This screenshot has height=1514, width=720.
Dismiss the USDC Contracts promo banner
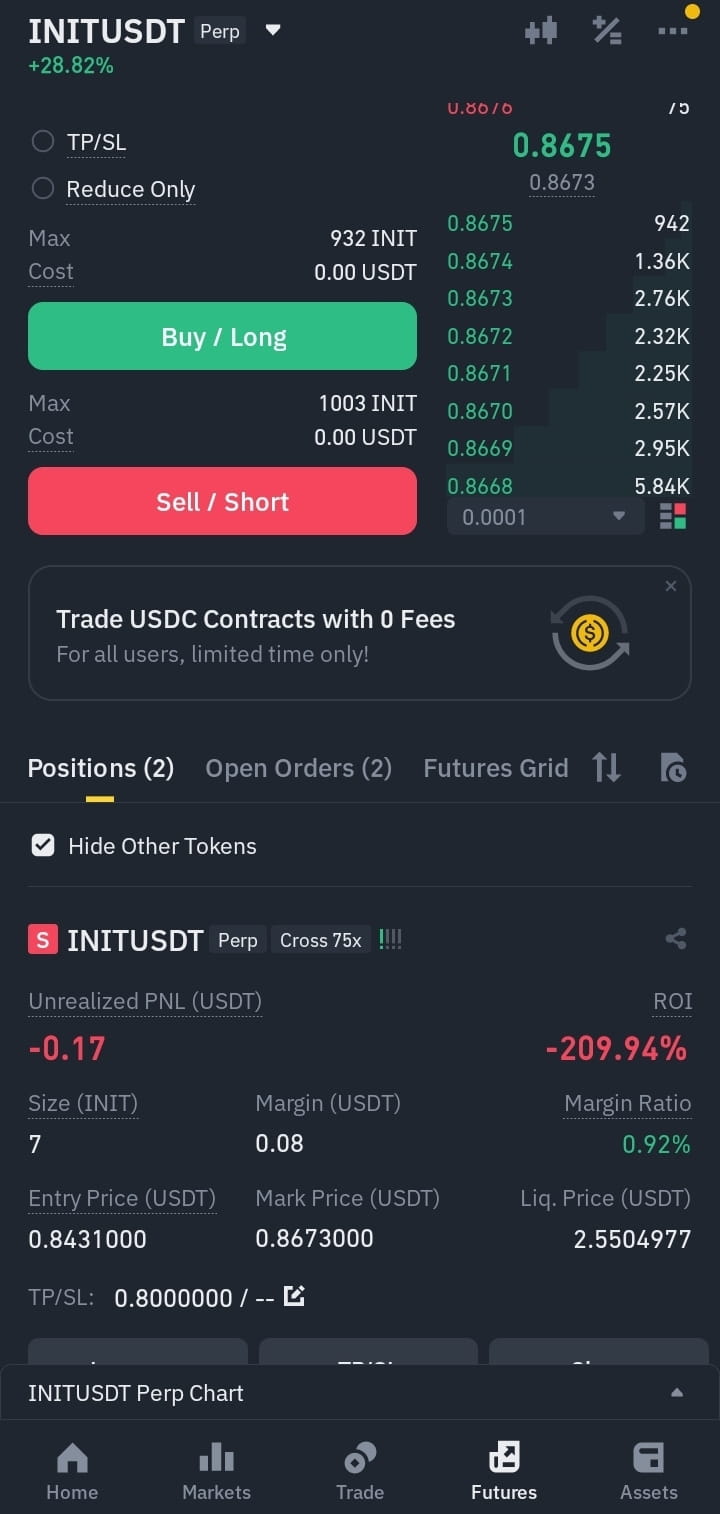671,586
